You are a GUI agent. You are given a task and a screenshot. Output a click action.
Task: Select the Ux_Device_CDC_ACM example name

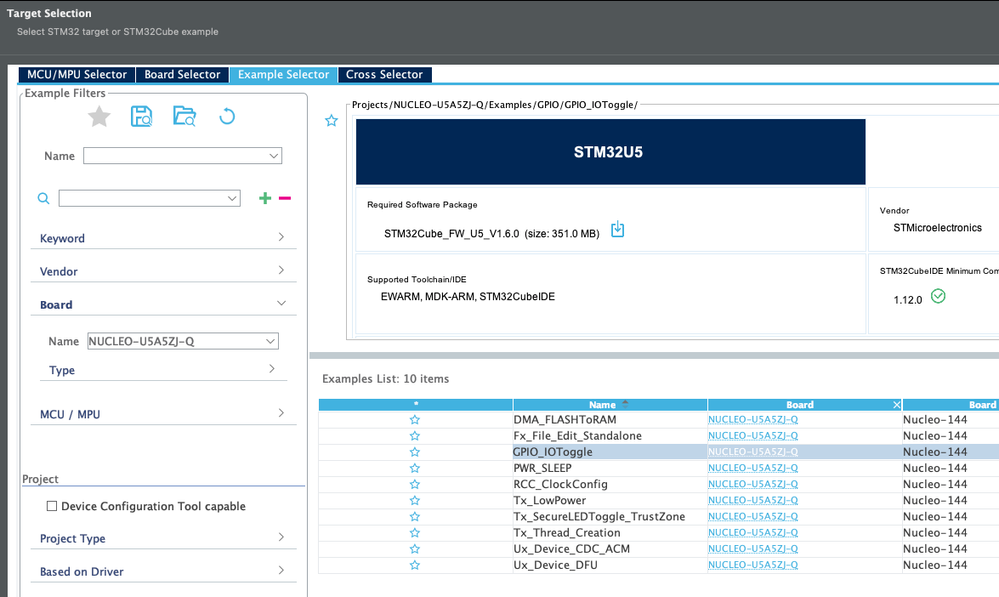(x=571, y=549)
